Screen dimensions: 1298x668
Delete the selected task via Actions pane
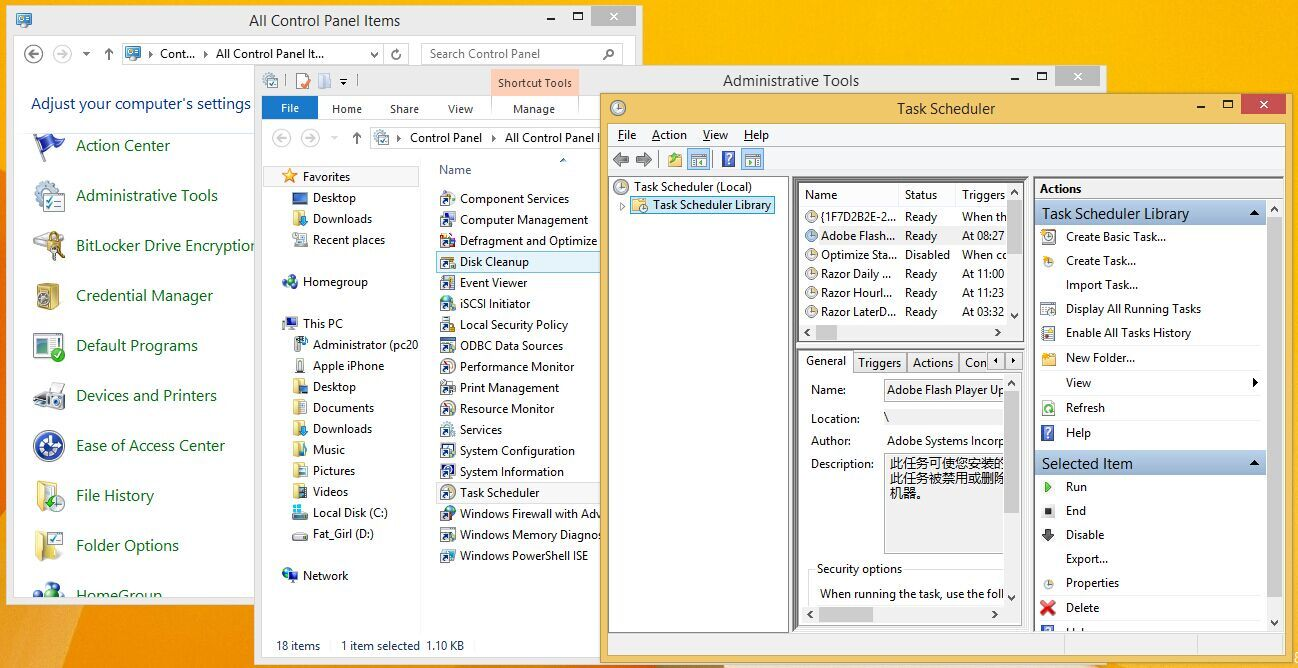coord(1082,608)
